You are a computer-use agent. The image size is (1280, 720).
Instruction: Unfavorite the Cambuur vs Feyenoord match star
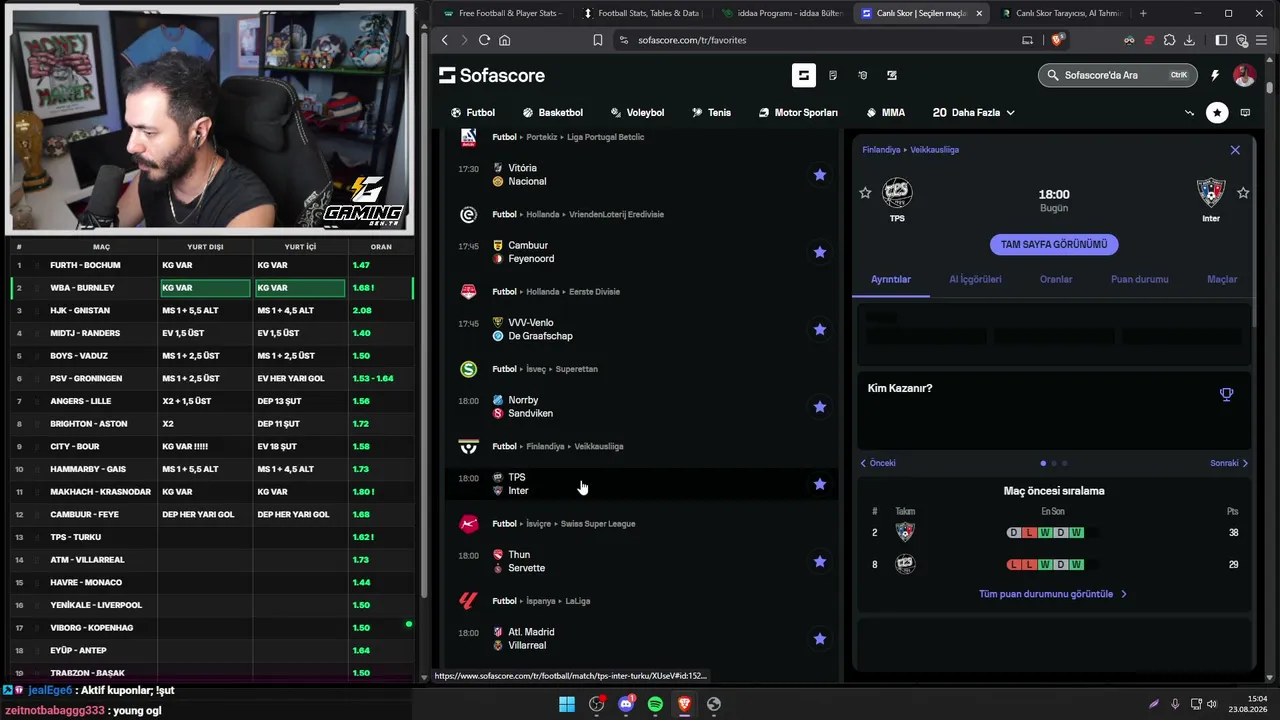(820, 252)
